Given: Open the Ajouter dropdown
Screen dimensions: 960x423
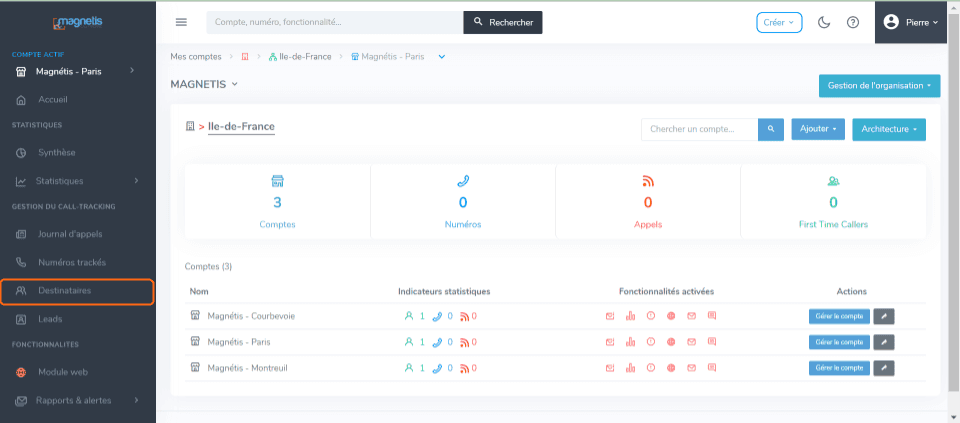Looking at the screenshot, I should coord(818,129).
